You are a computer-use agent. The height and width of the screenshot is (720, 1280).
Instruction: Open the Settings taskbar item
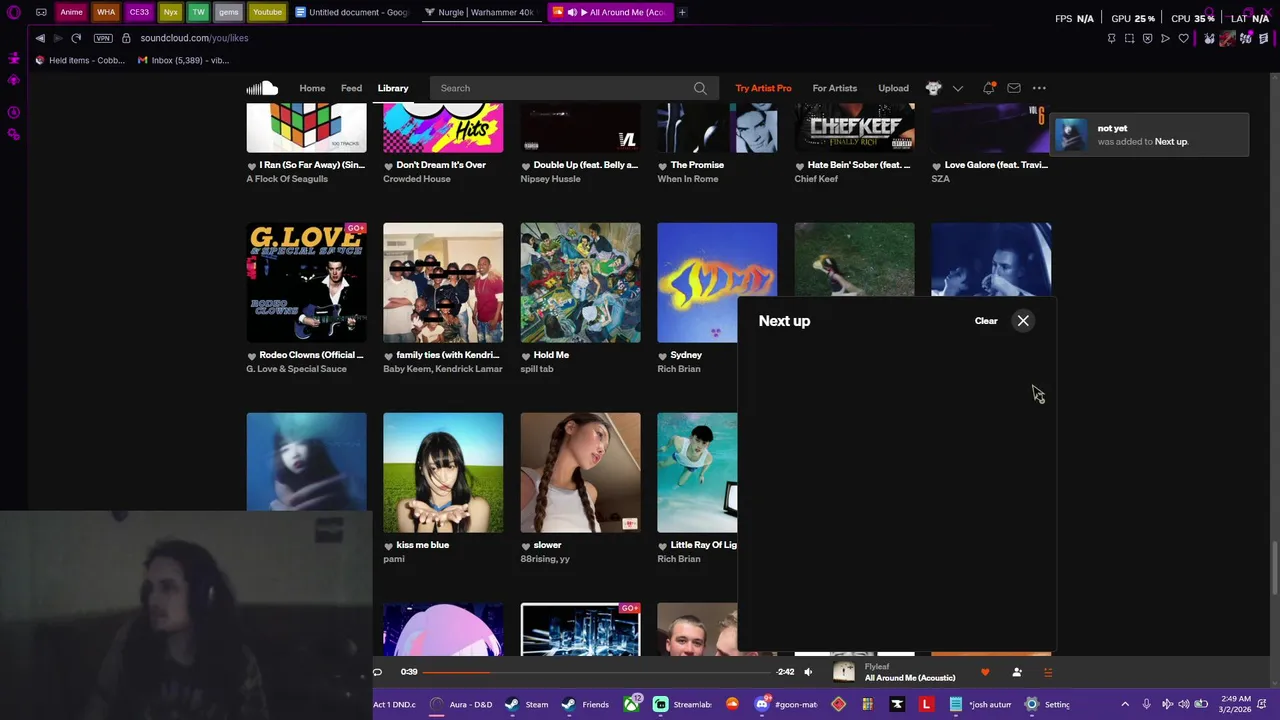pos(1048,704)
